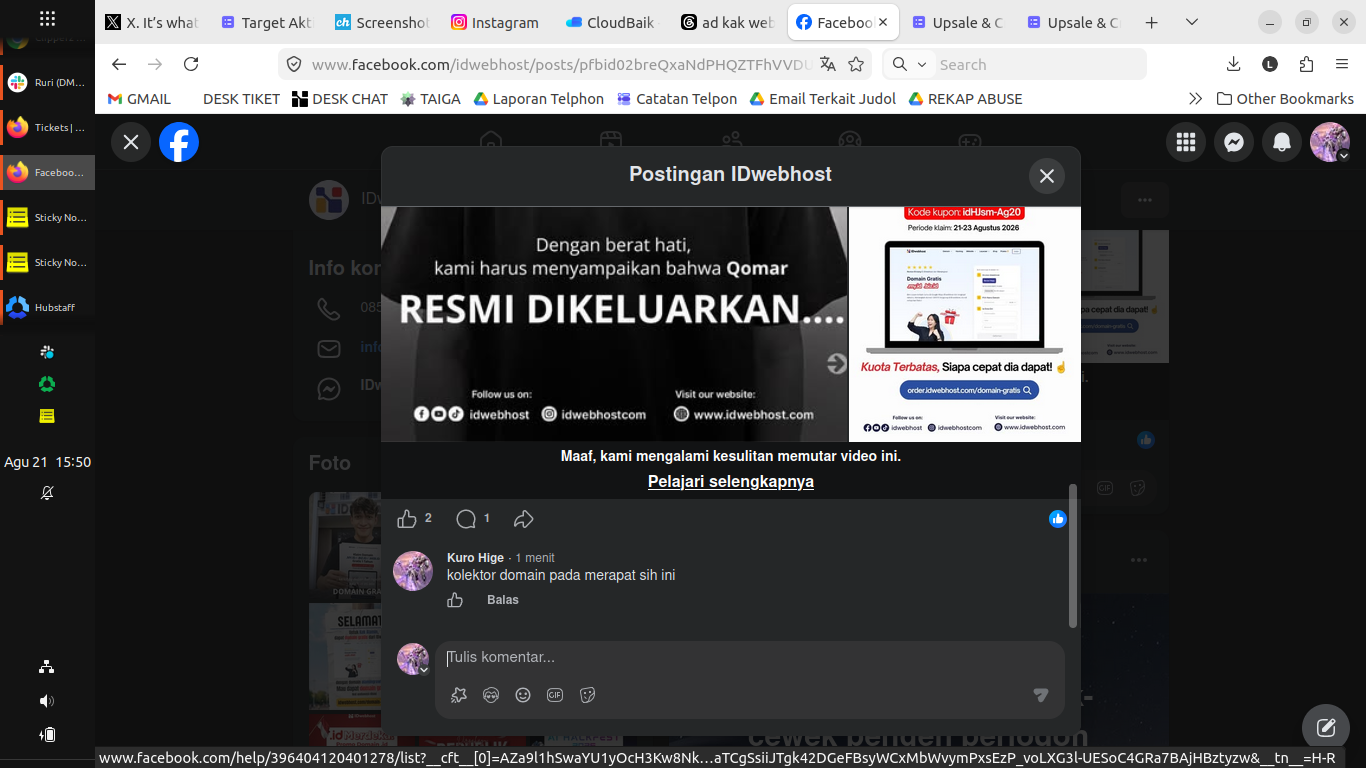1366x768 pixels.
Task: Open Messenger in Facebook header
Action: [x=1234, y=142]
